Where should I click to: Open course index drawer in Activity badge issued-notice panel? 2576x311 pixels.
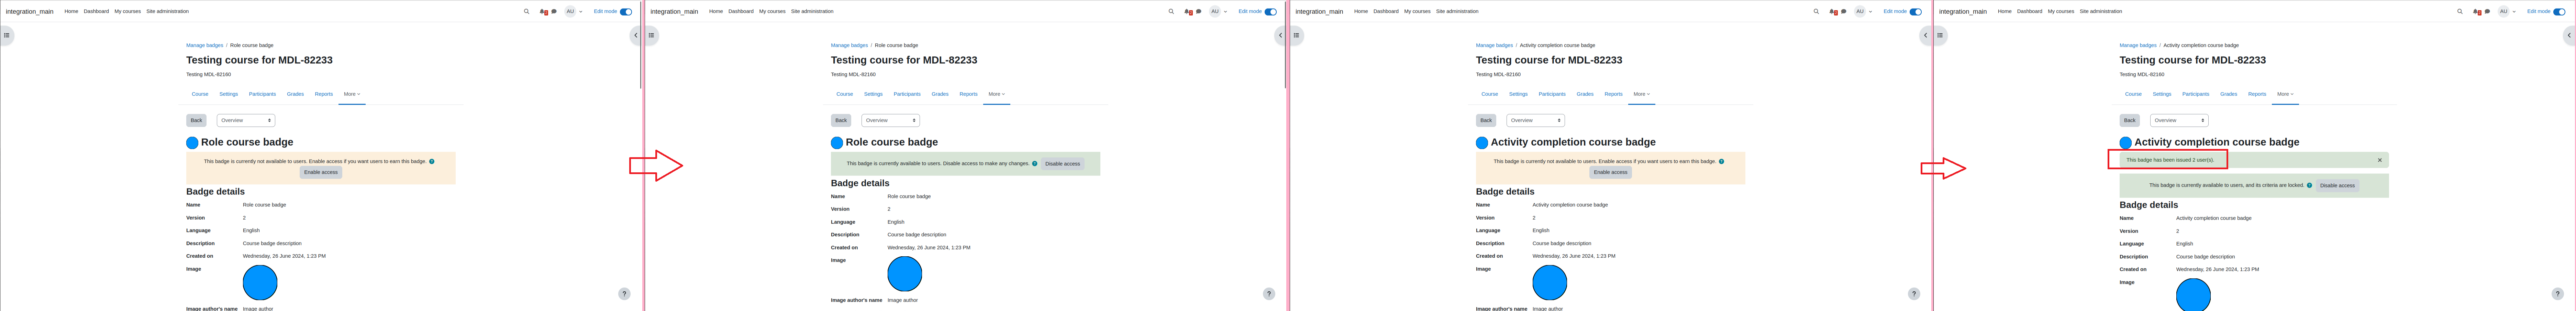(1940, 35)
